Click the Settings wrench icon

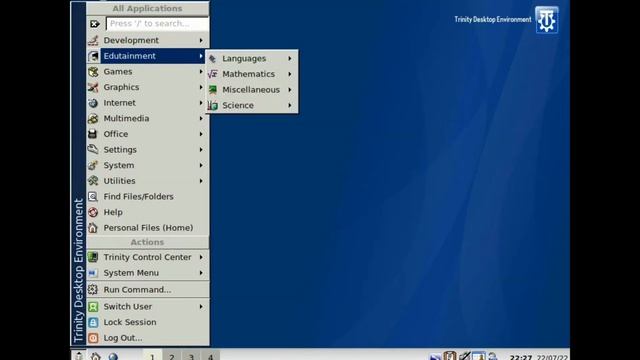(x=93, y=150)
